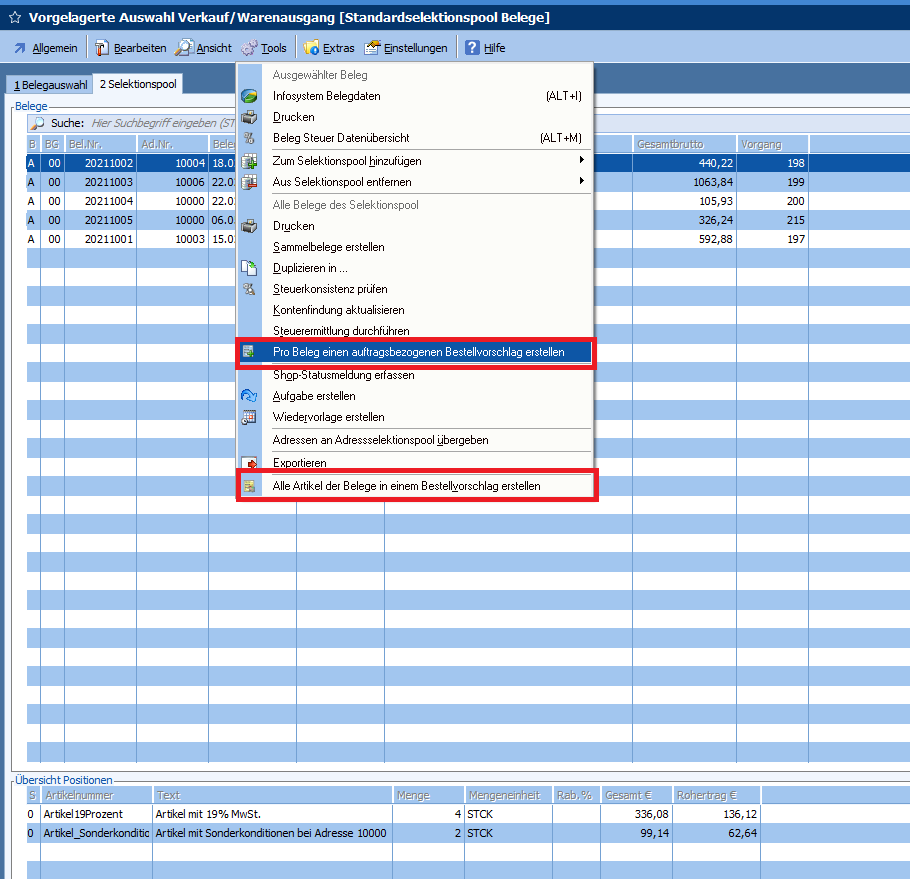Expand Zum Selektionspool hinzufügen submenu
The height and width of the screenshot is (879, 910).
click(x=581, y=160)
